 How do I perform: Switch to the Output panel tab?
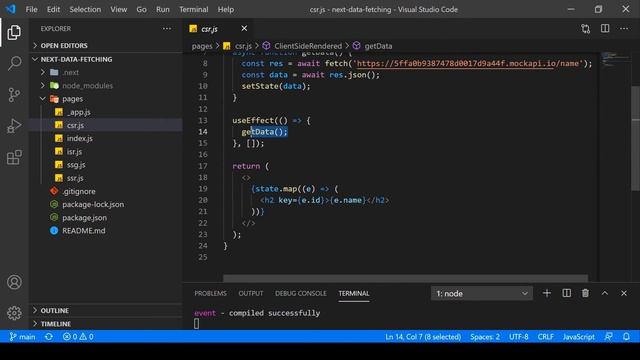coord(251,293)
